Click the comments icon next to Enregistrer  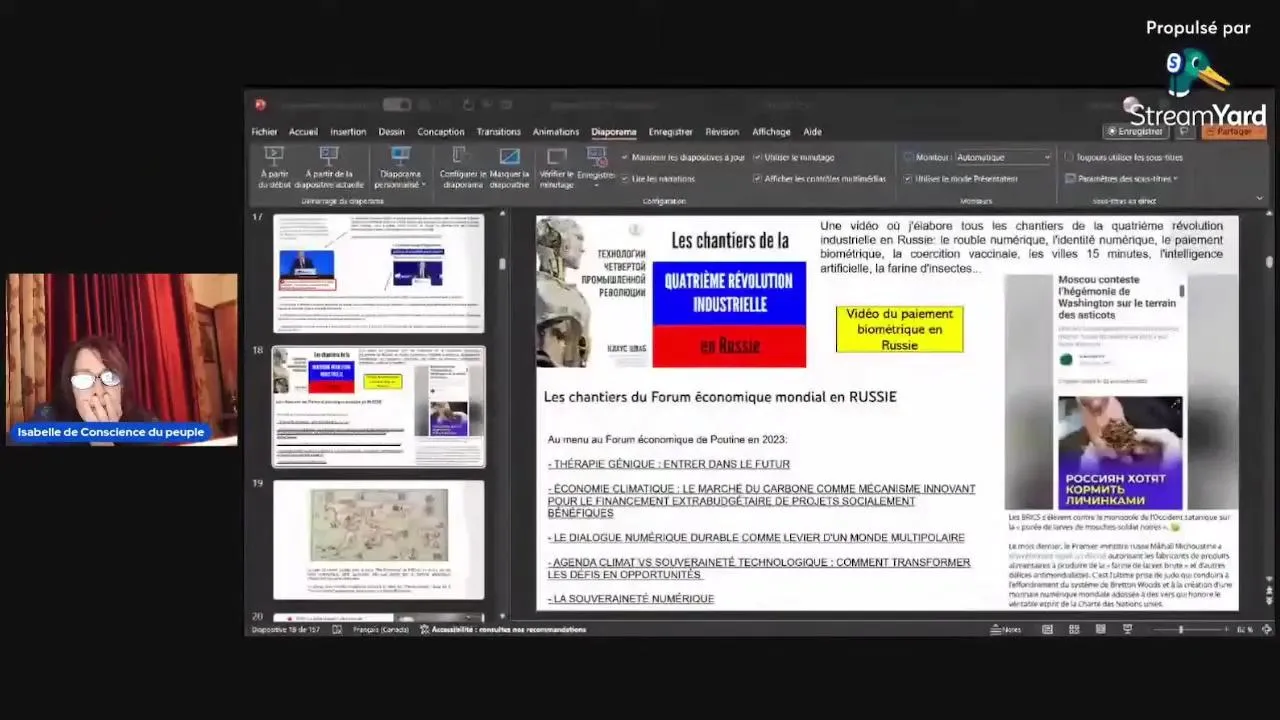point(1184,131)
